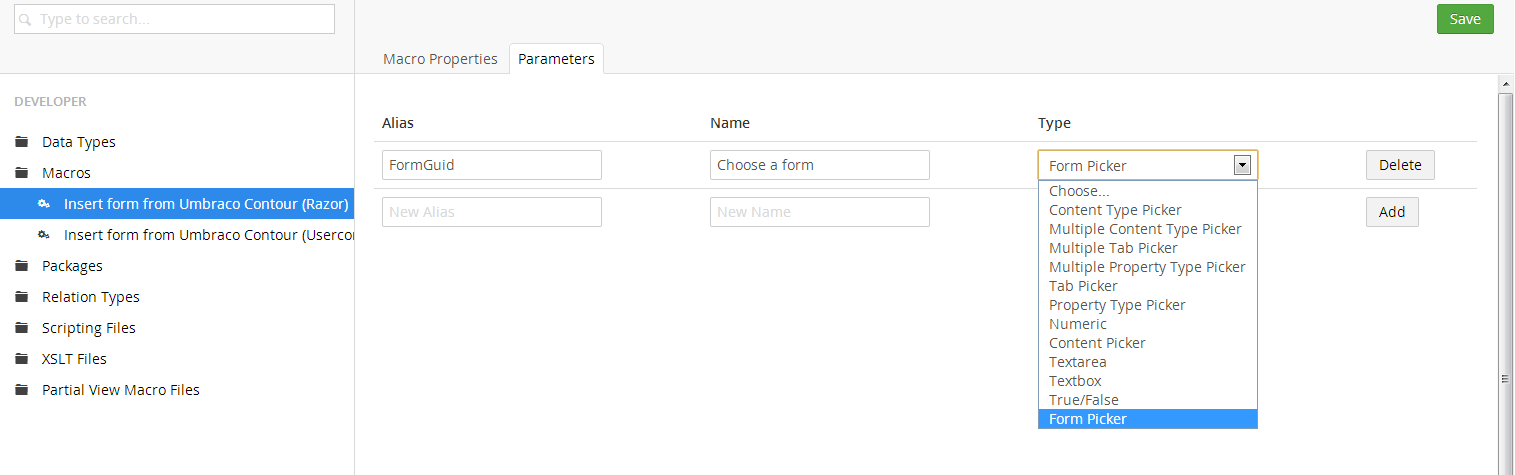Image resolution: width=1515 pixels, height=475 pixels.
Task: Open the Parameters tab
Action: click(x=556, y=59)
